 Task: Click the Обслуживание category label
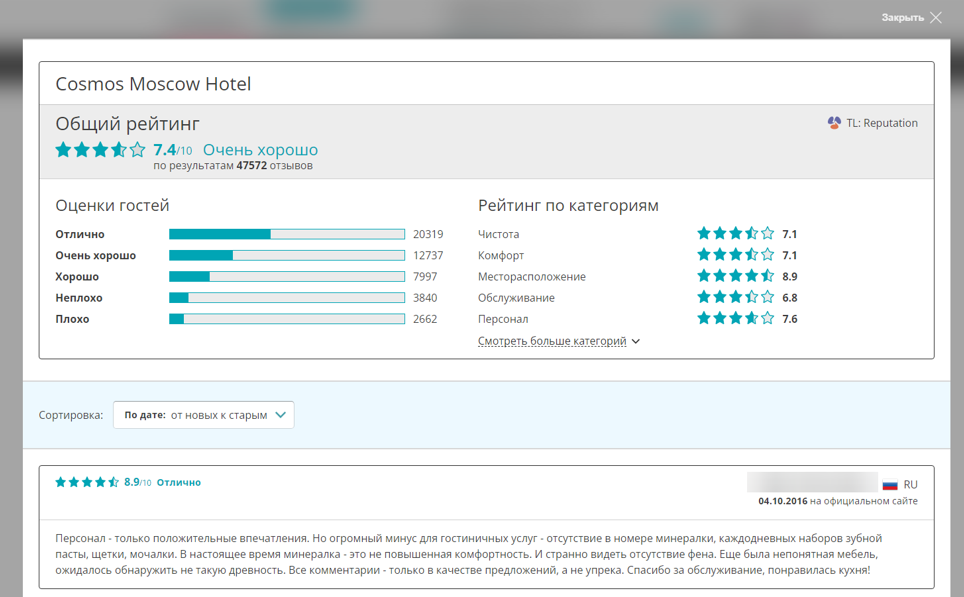point(516,298)
